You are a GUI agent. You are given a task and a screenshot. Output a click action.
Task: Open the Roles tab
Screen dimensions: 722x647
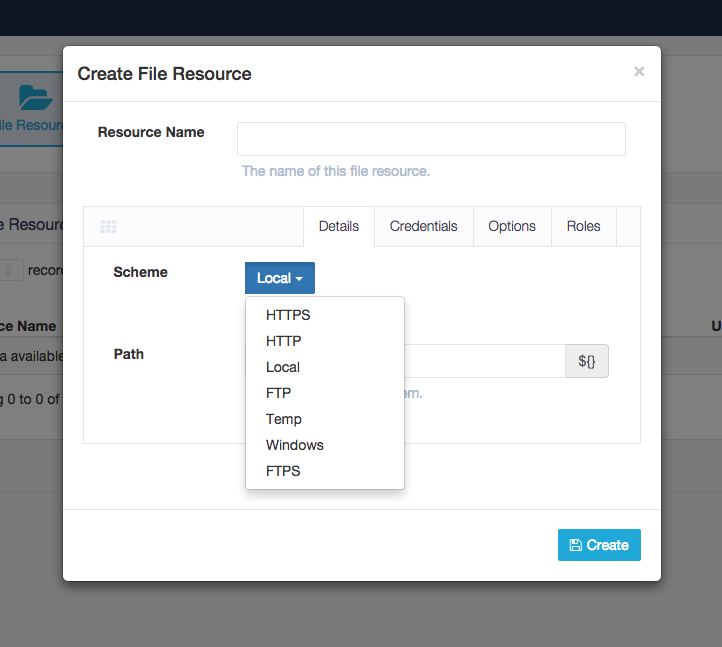click(x=584, y=226)
